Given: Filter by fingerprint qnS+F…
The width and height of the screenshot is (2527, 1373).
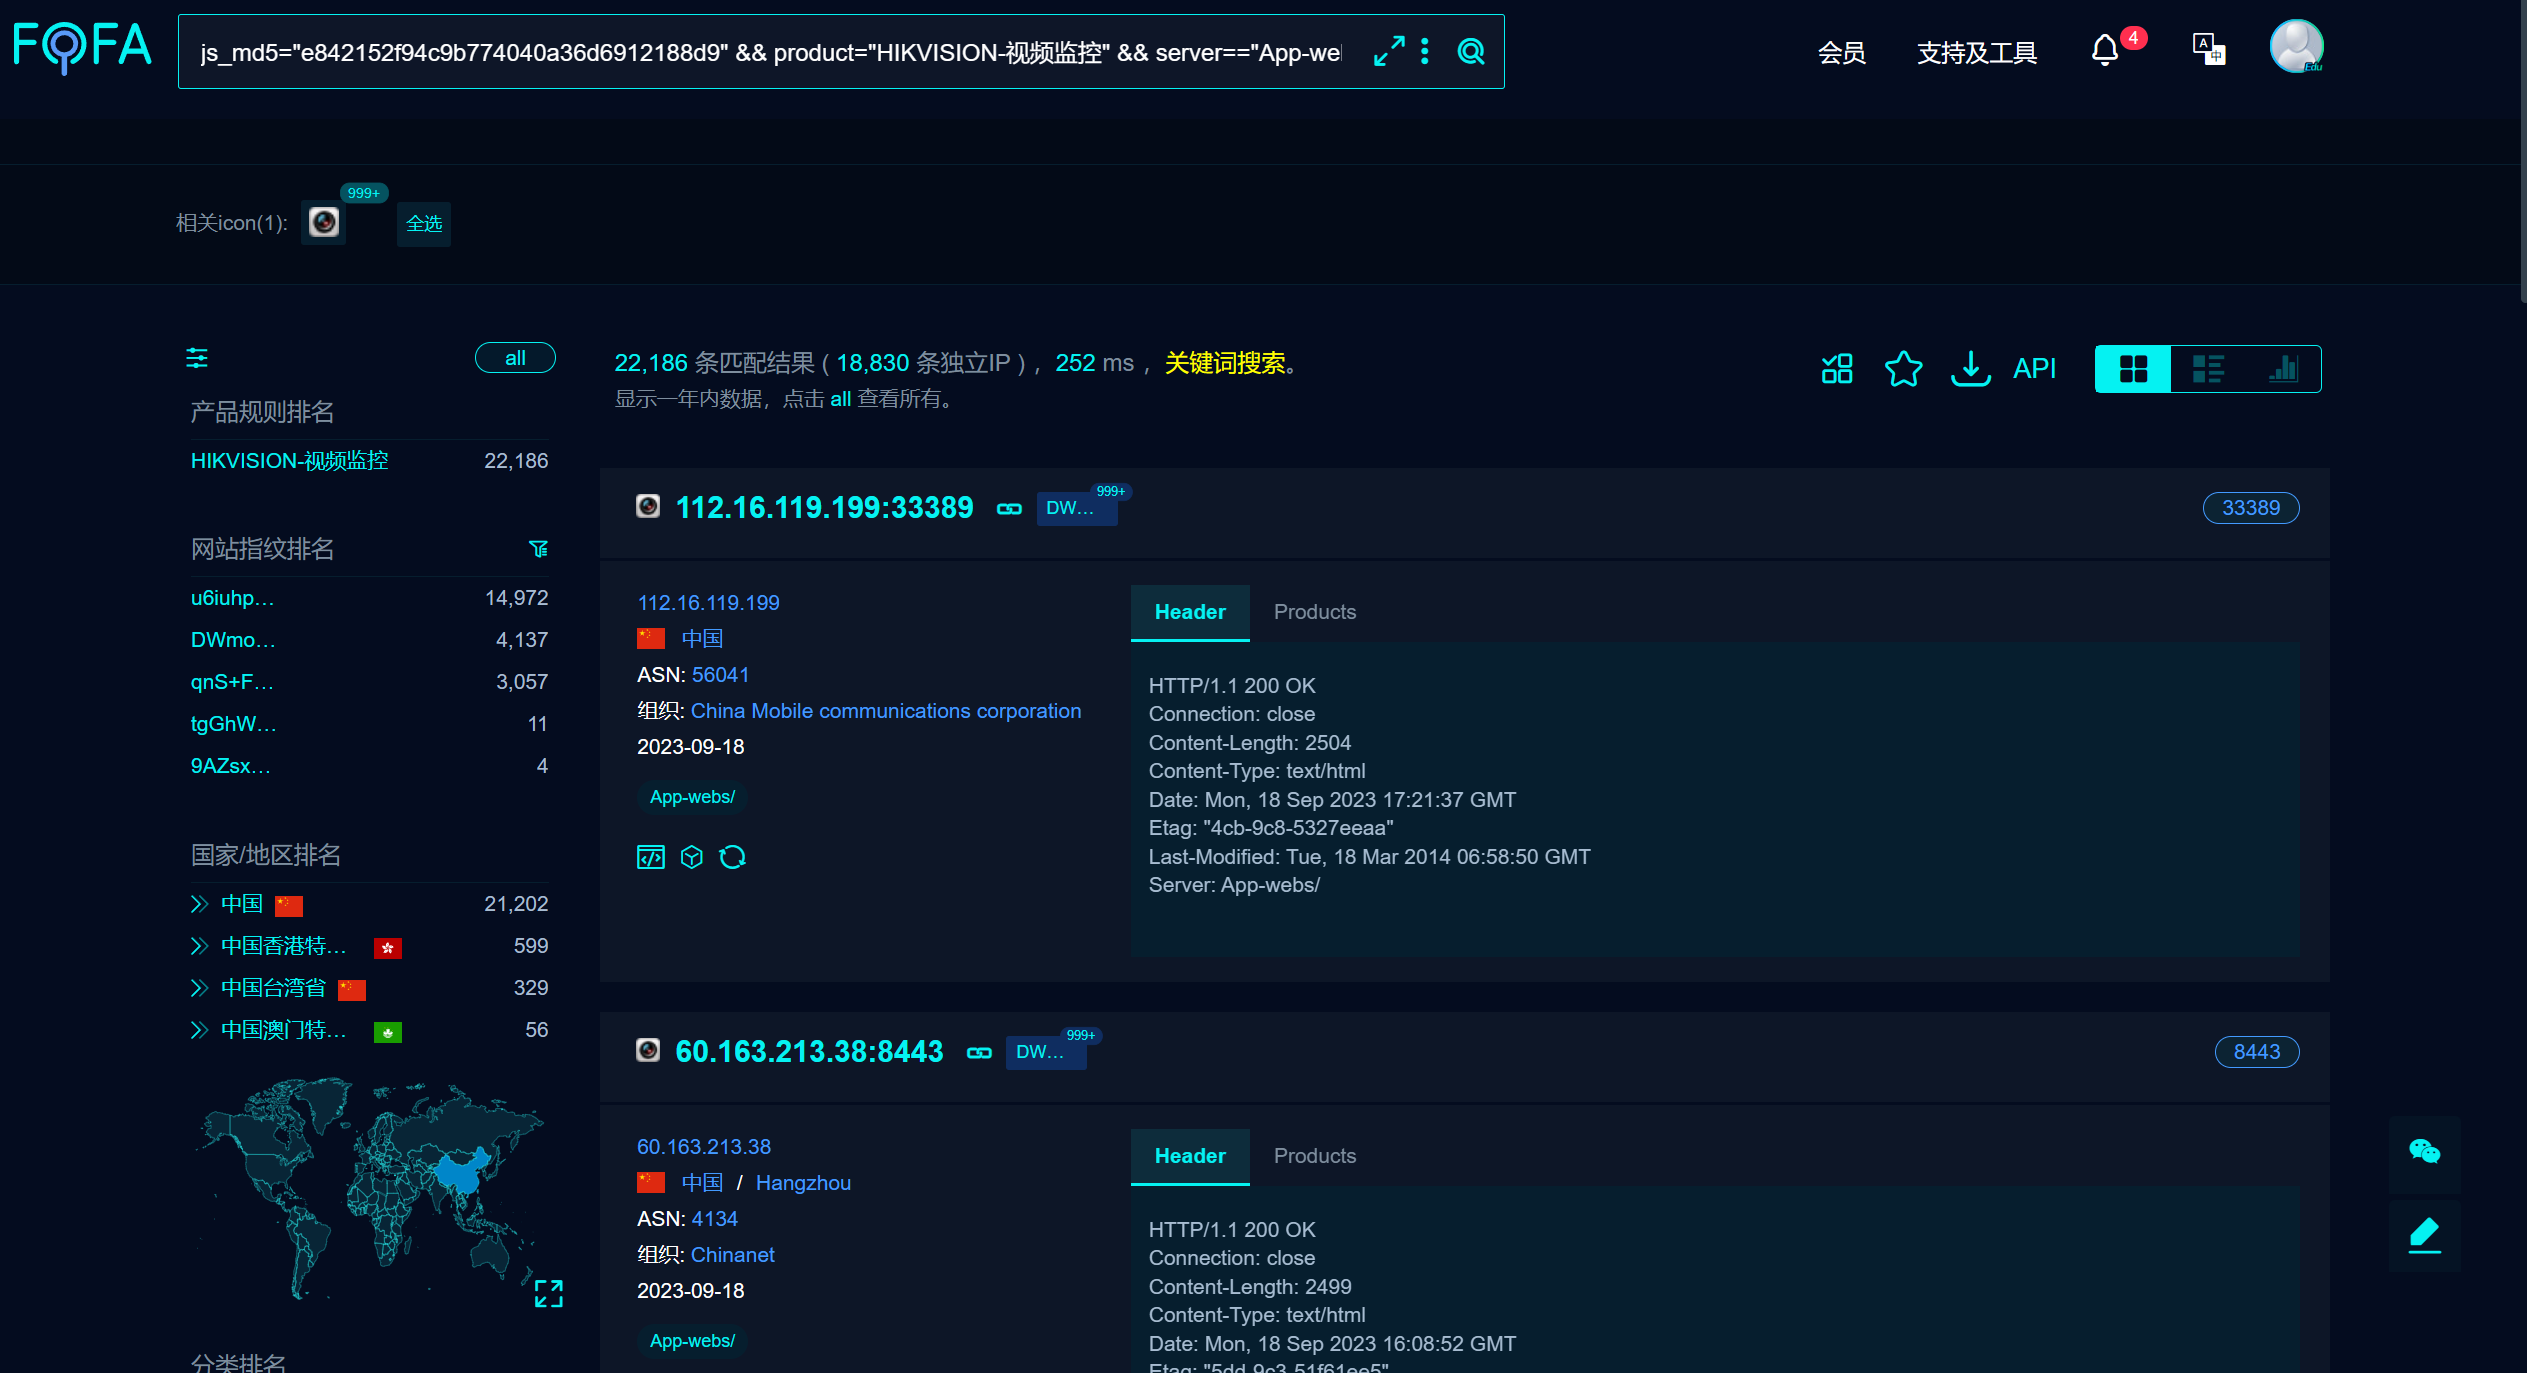Looking at the screenshot, I should 232,682.
